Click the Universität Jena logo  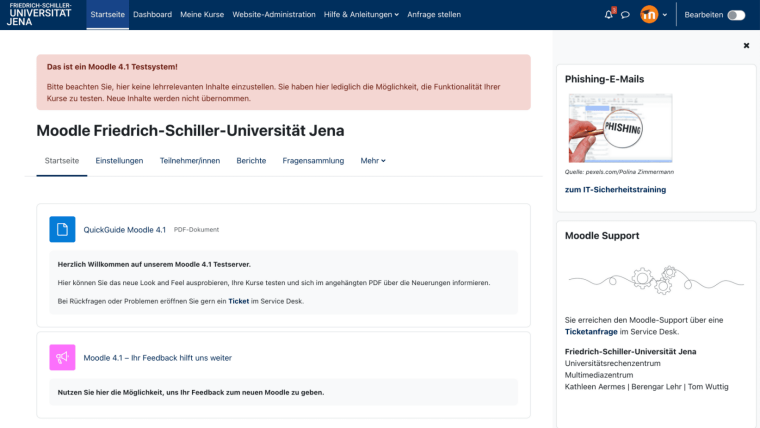[x=40, y=15]
